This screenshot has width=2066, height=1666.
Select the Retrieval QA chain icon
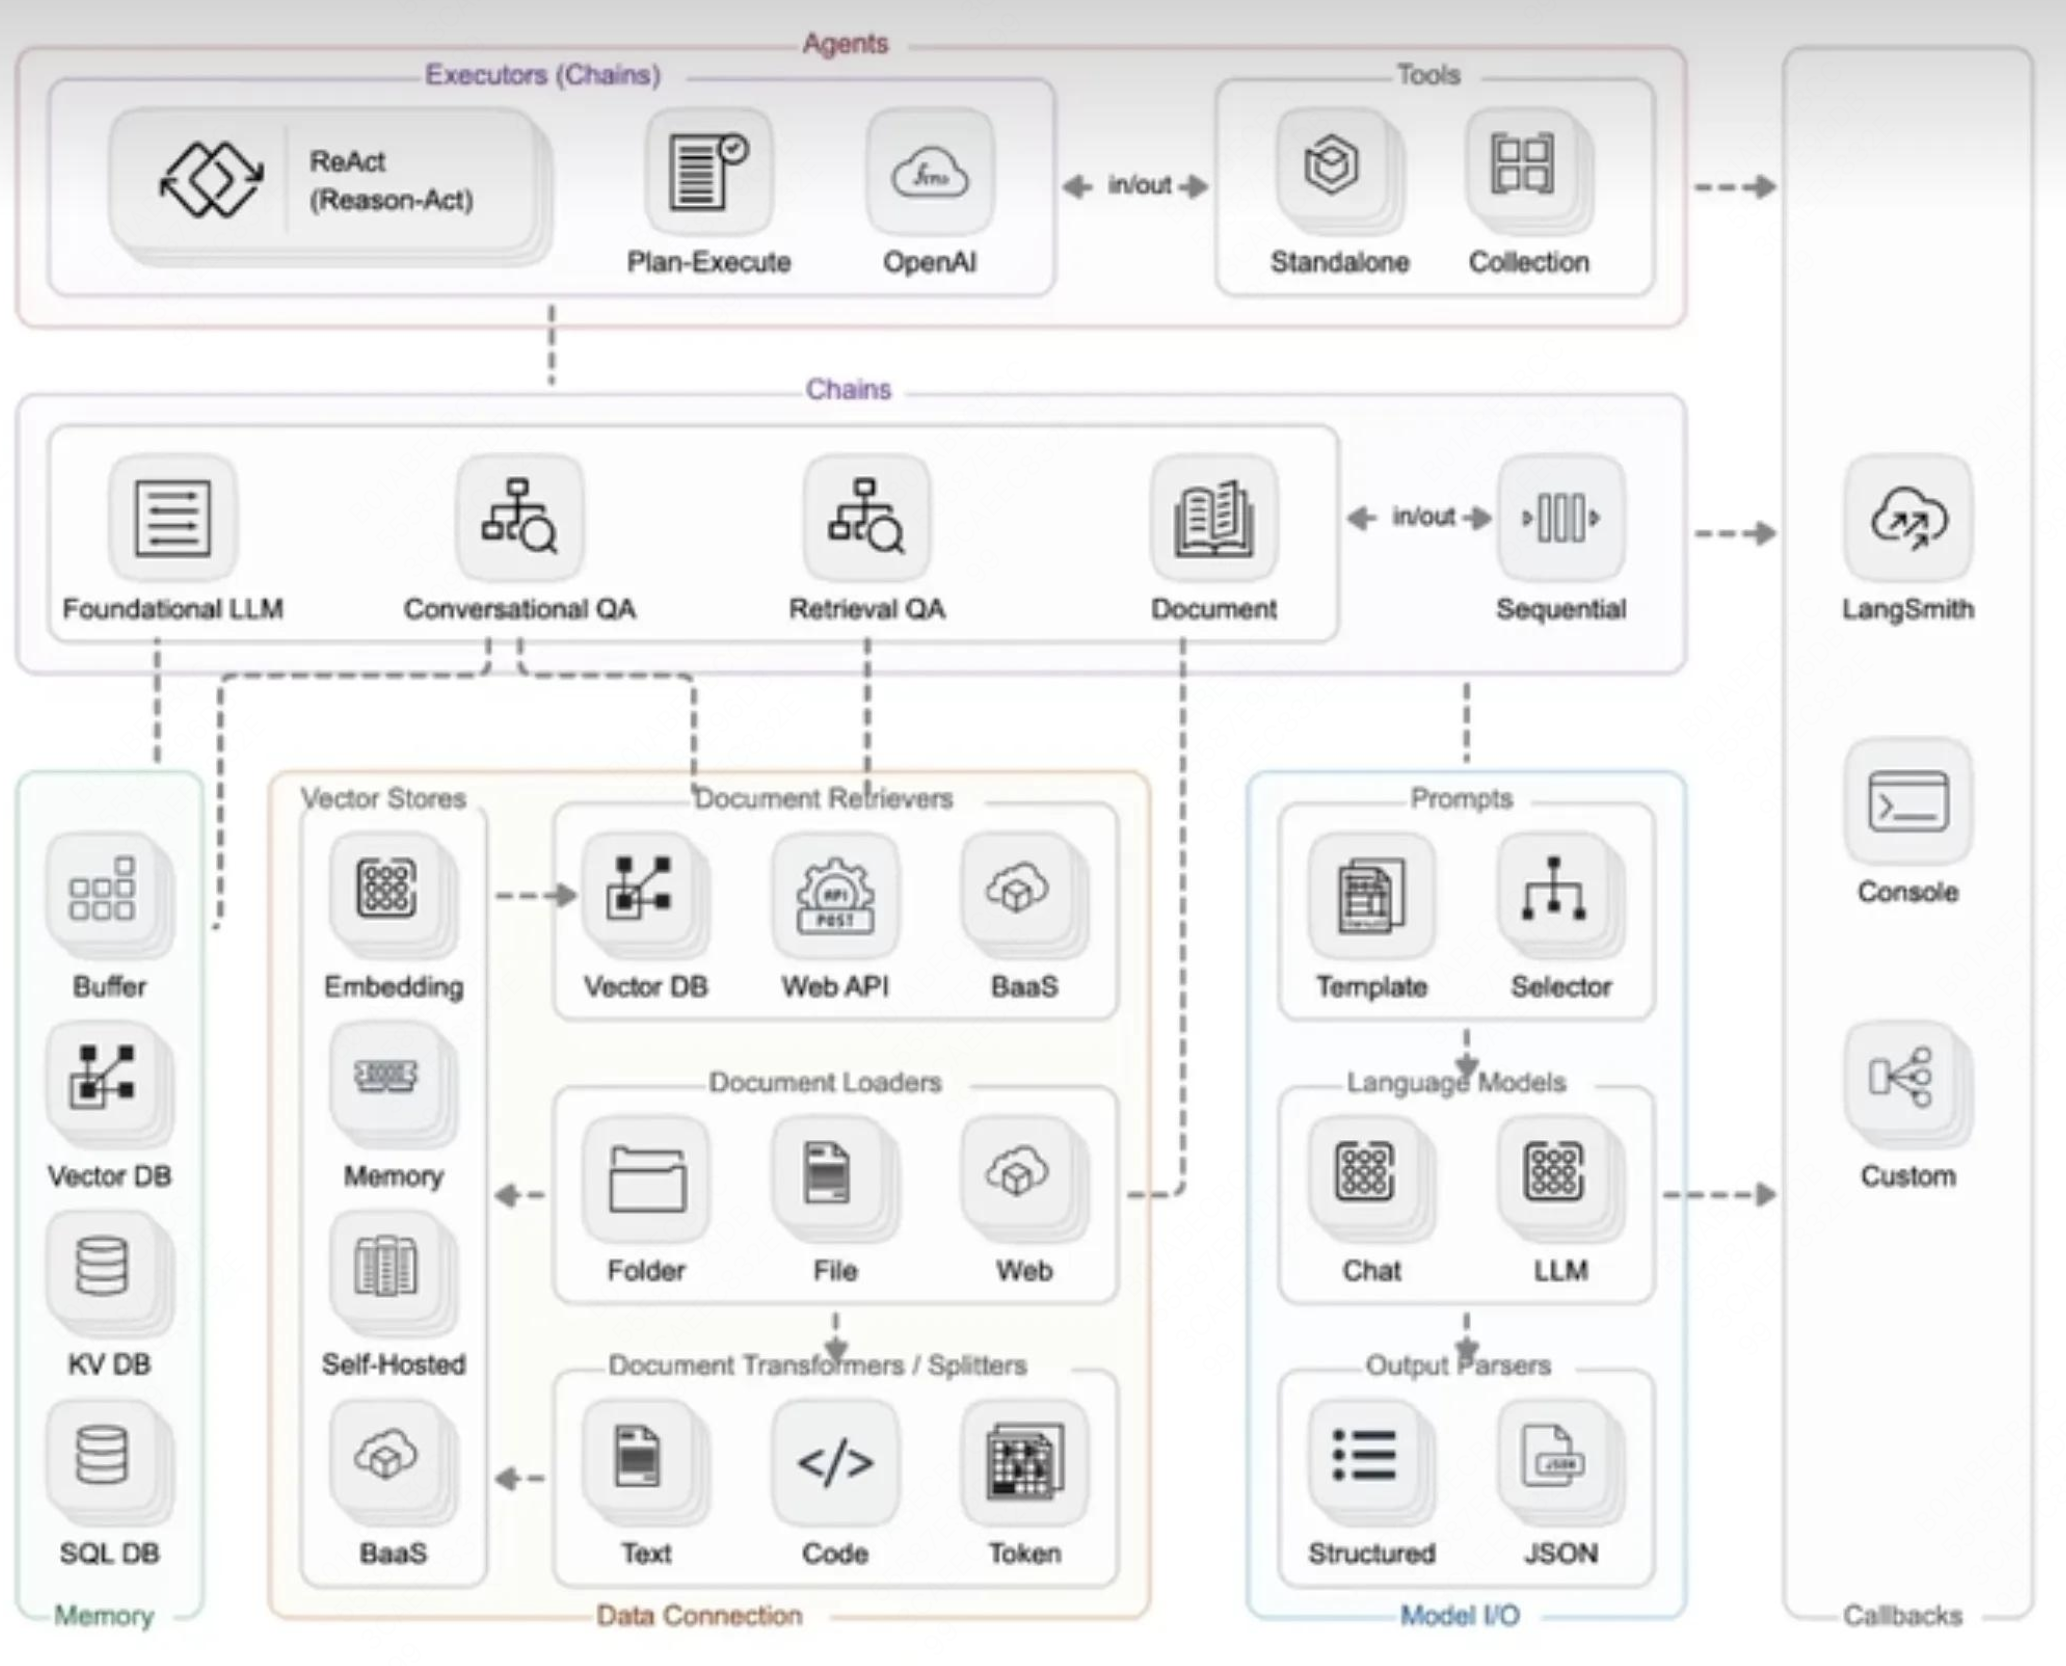tap(867, 518)
